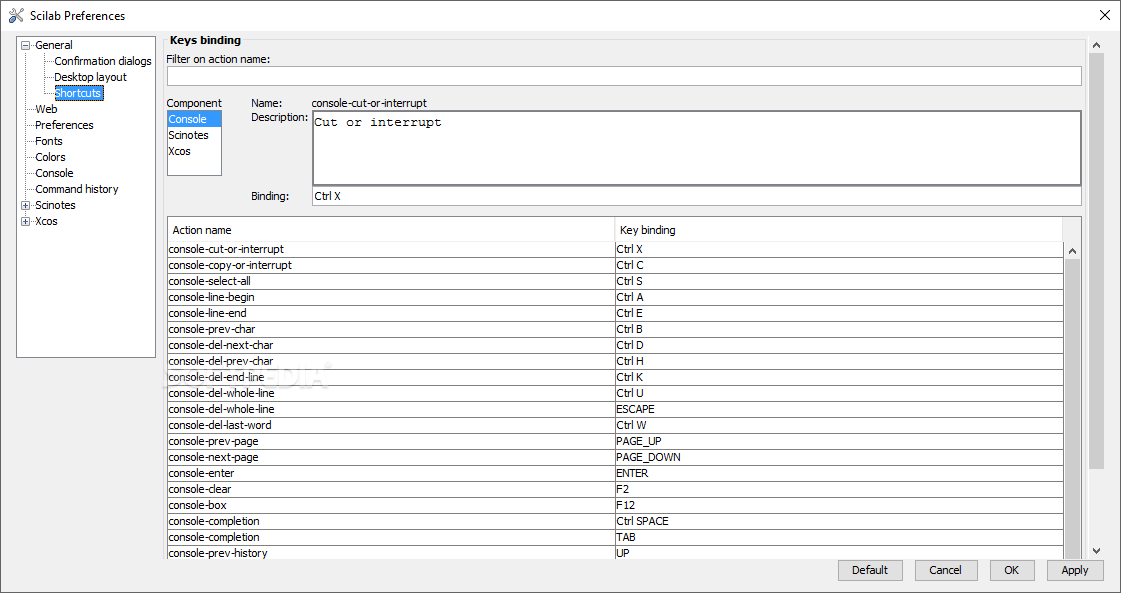Select the console-clear action

tap(391, 489)
